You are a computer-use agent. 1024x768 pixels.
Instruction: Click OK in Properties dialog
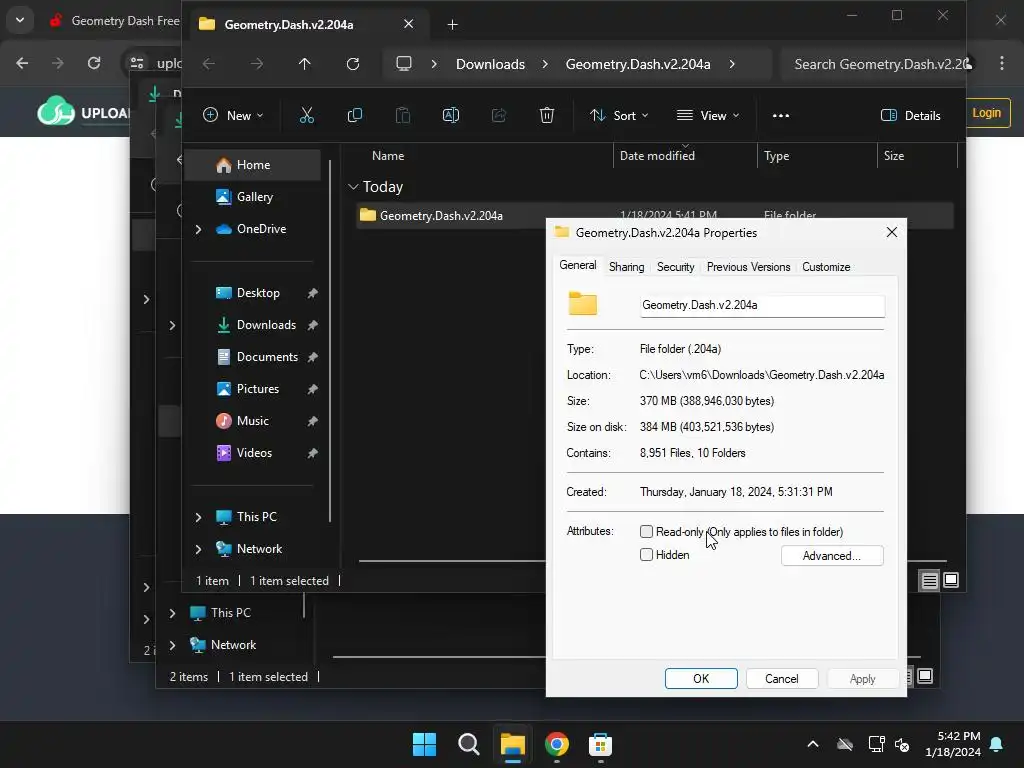click(x=701, y=679)
